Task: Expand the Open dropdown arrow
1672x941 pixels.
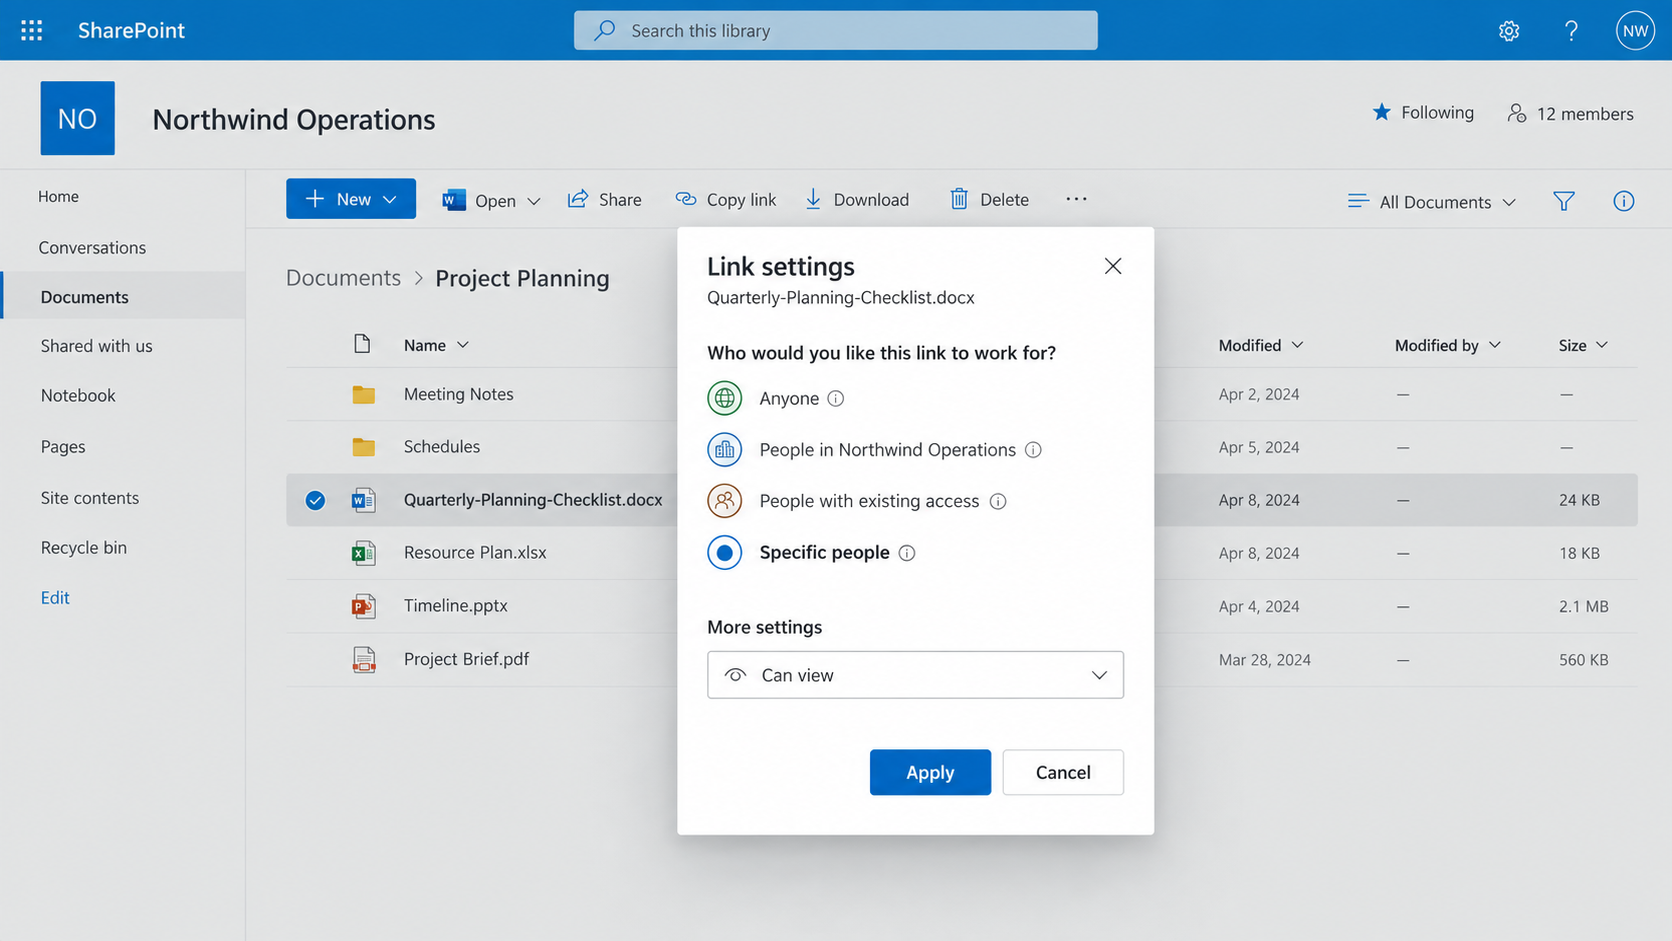Action: click(534, 201)
